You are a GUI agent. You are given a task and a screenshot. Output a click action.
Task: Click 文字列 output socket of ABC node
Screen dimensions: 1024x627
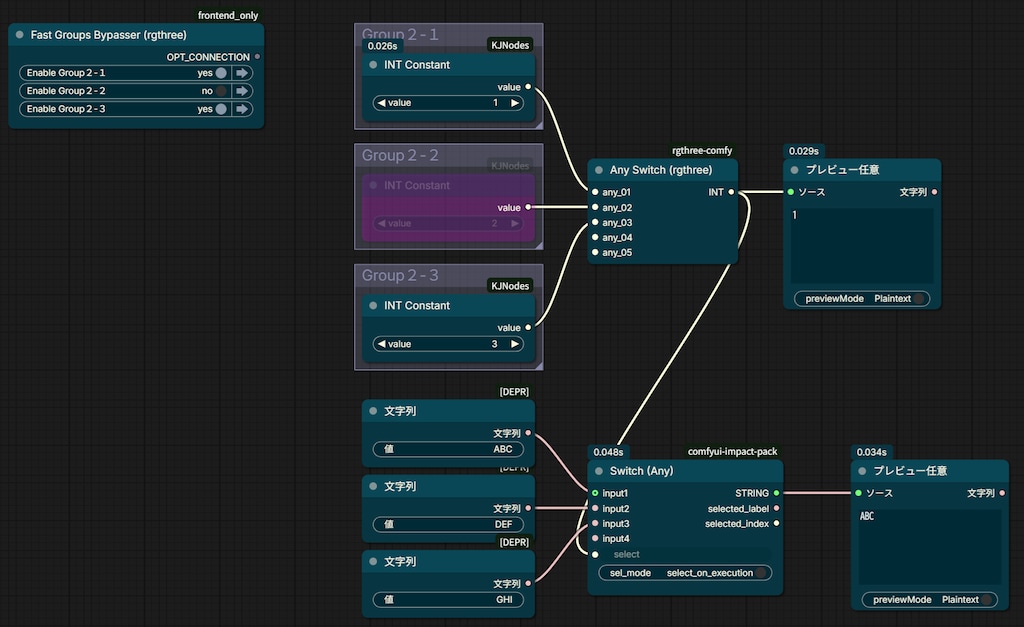tap(528, 432)
